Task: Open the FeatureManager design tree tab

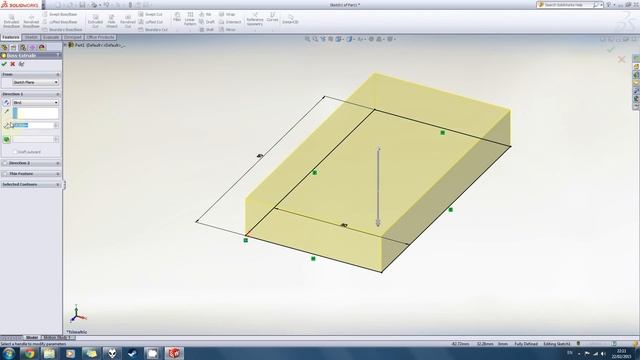Action: click(x=4, y=47)
